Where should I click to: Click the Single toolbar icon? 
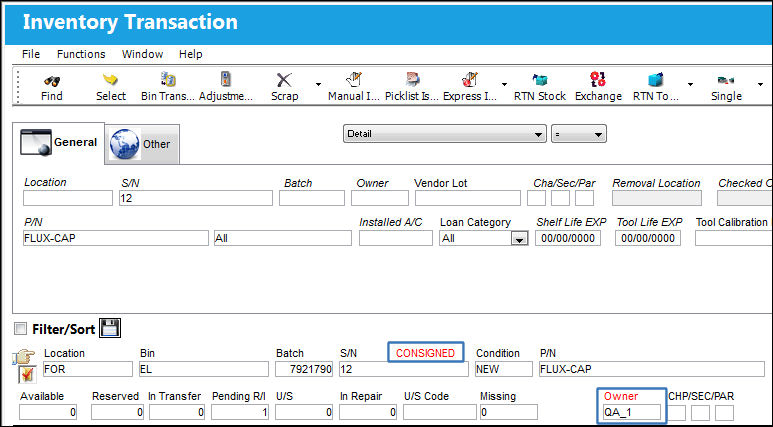tap(726, 80)
